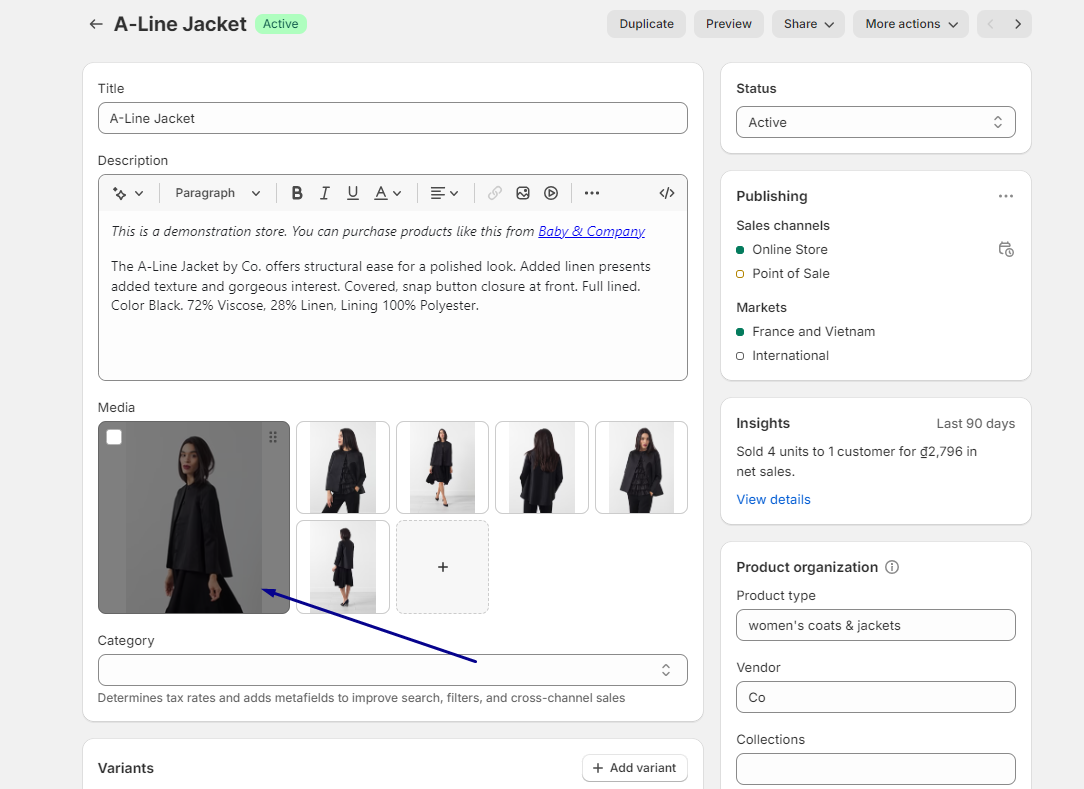Go to previous product arrow
Screen dimensions: 1084x789
coord(991,24)
